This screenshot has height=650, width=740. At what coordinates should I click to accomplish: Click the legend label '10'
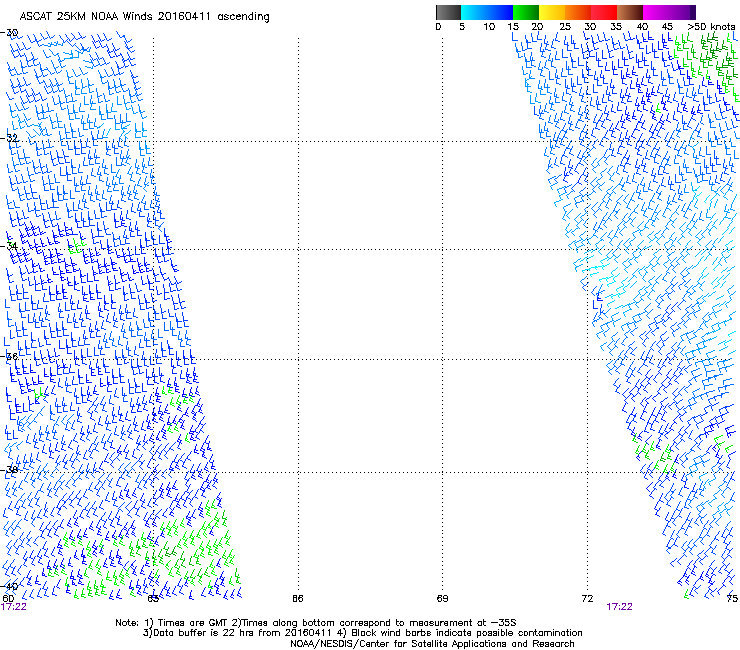[x=489, y=27]
